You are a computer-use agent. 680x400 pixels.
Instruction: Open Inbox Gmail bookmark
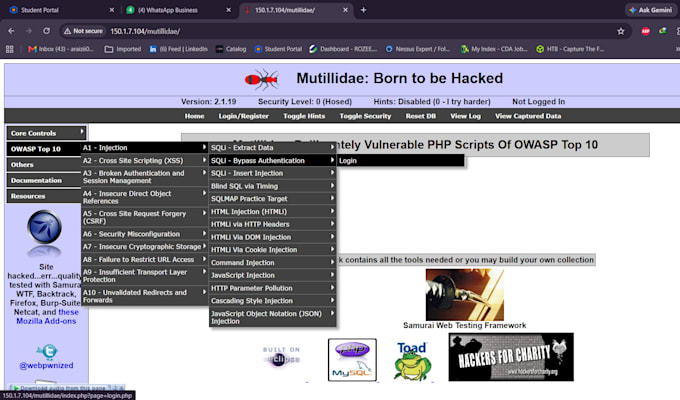pyautogui.click(x=61, y=49)
